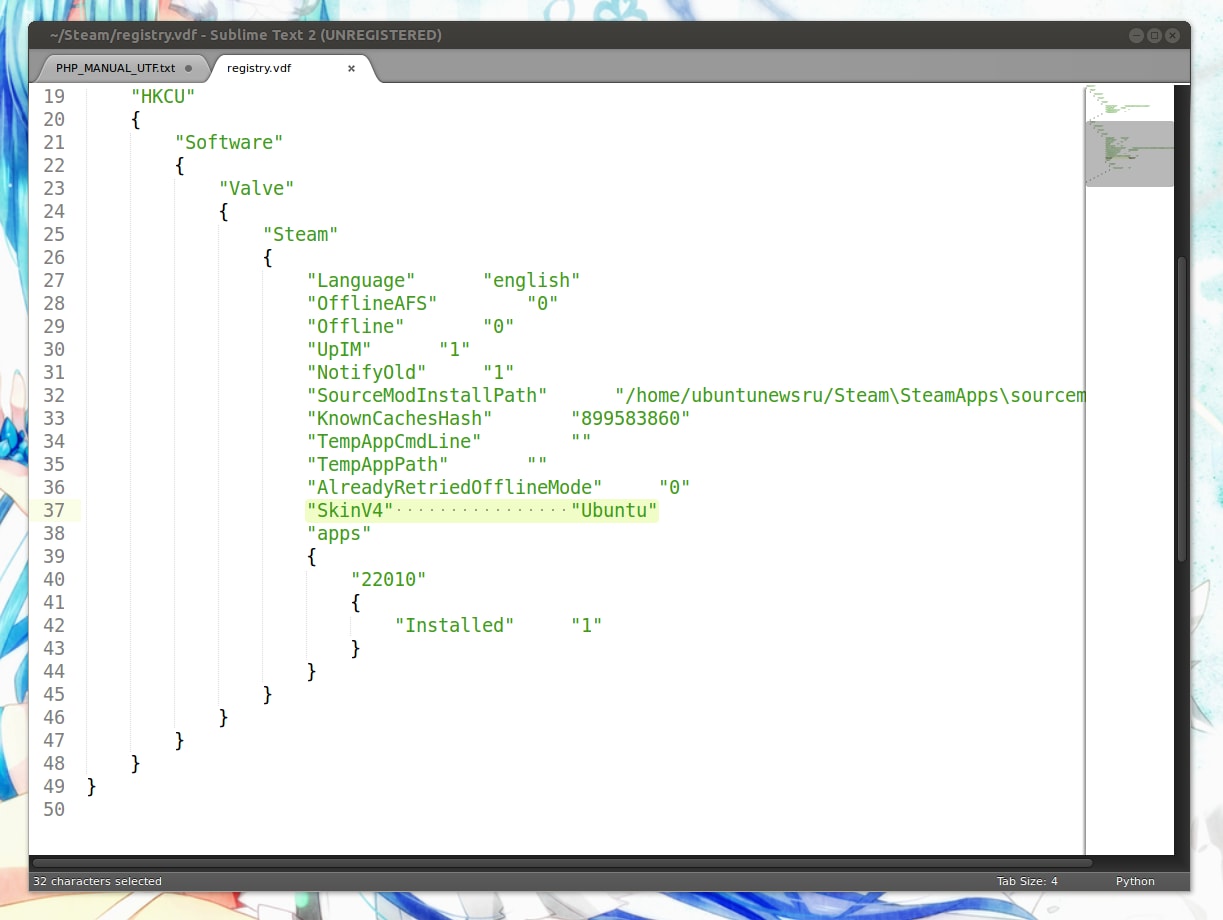Click the "22010" app ID key
The width and height of the screenshot is (1223, 920).
(x=388, y=579)
